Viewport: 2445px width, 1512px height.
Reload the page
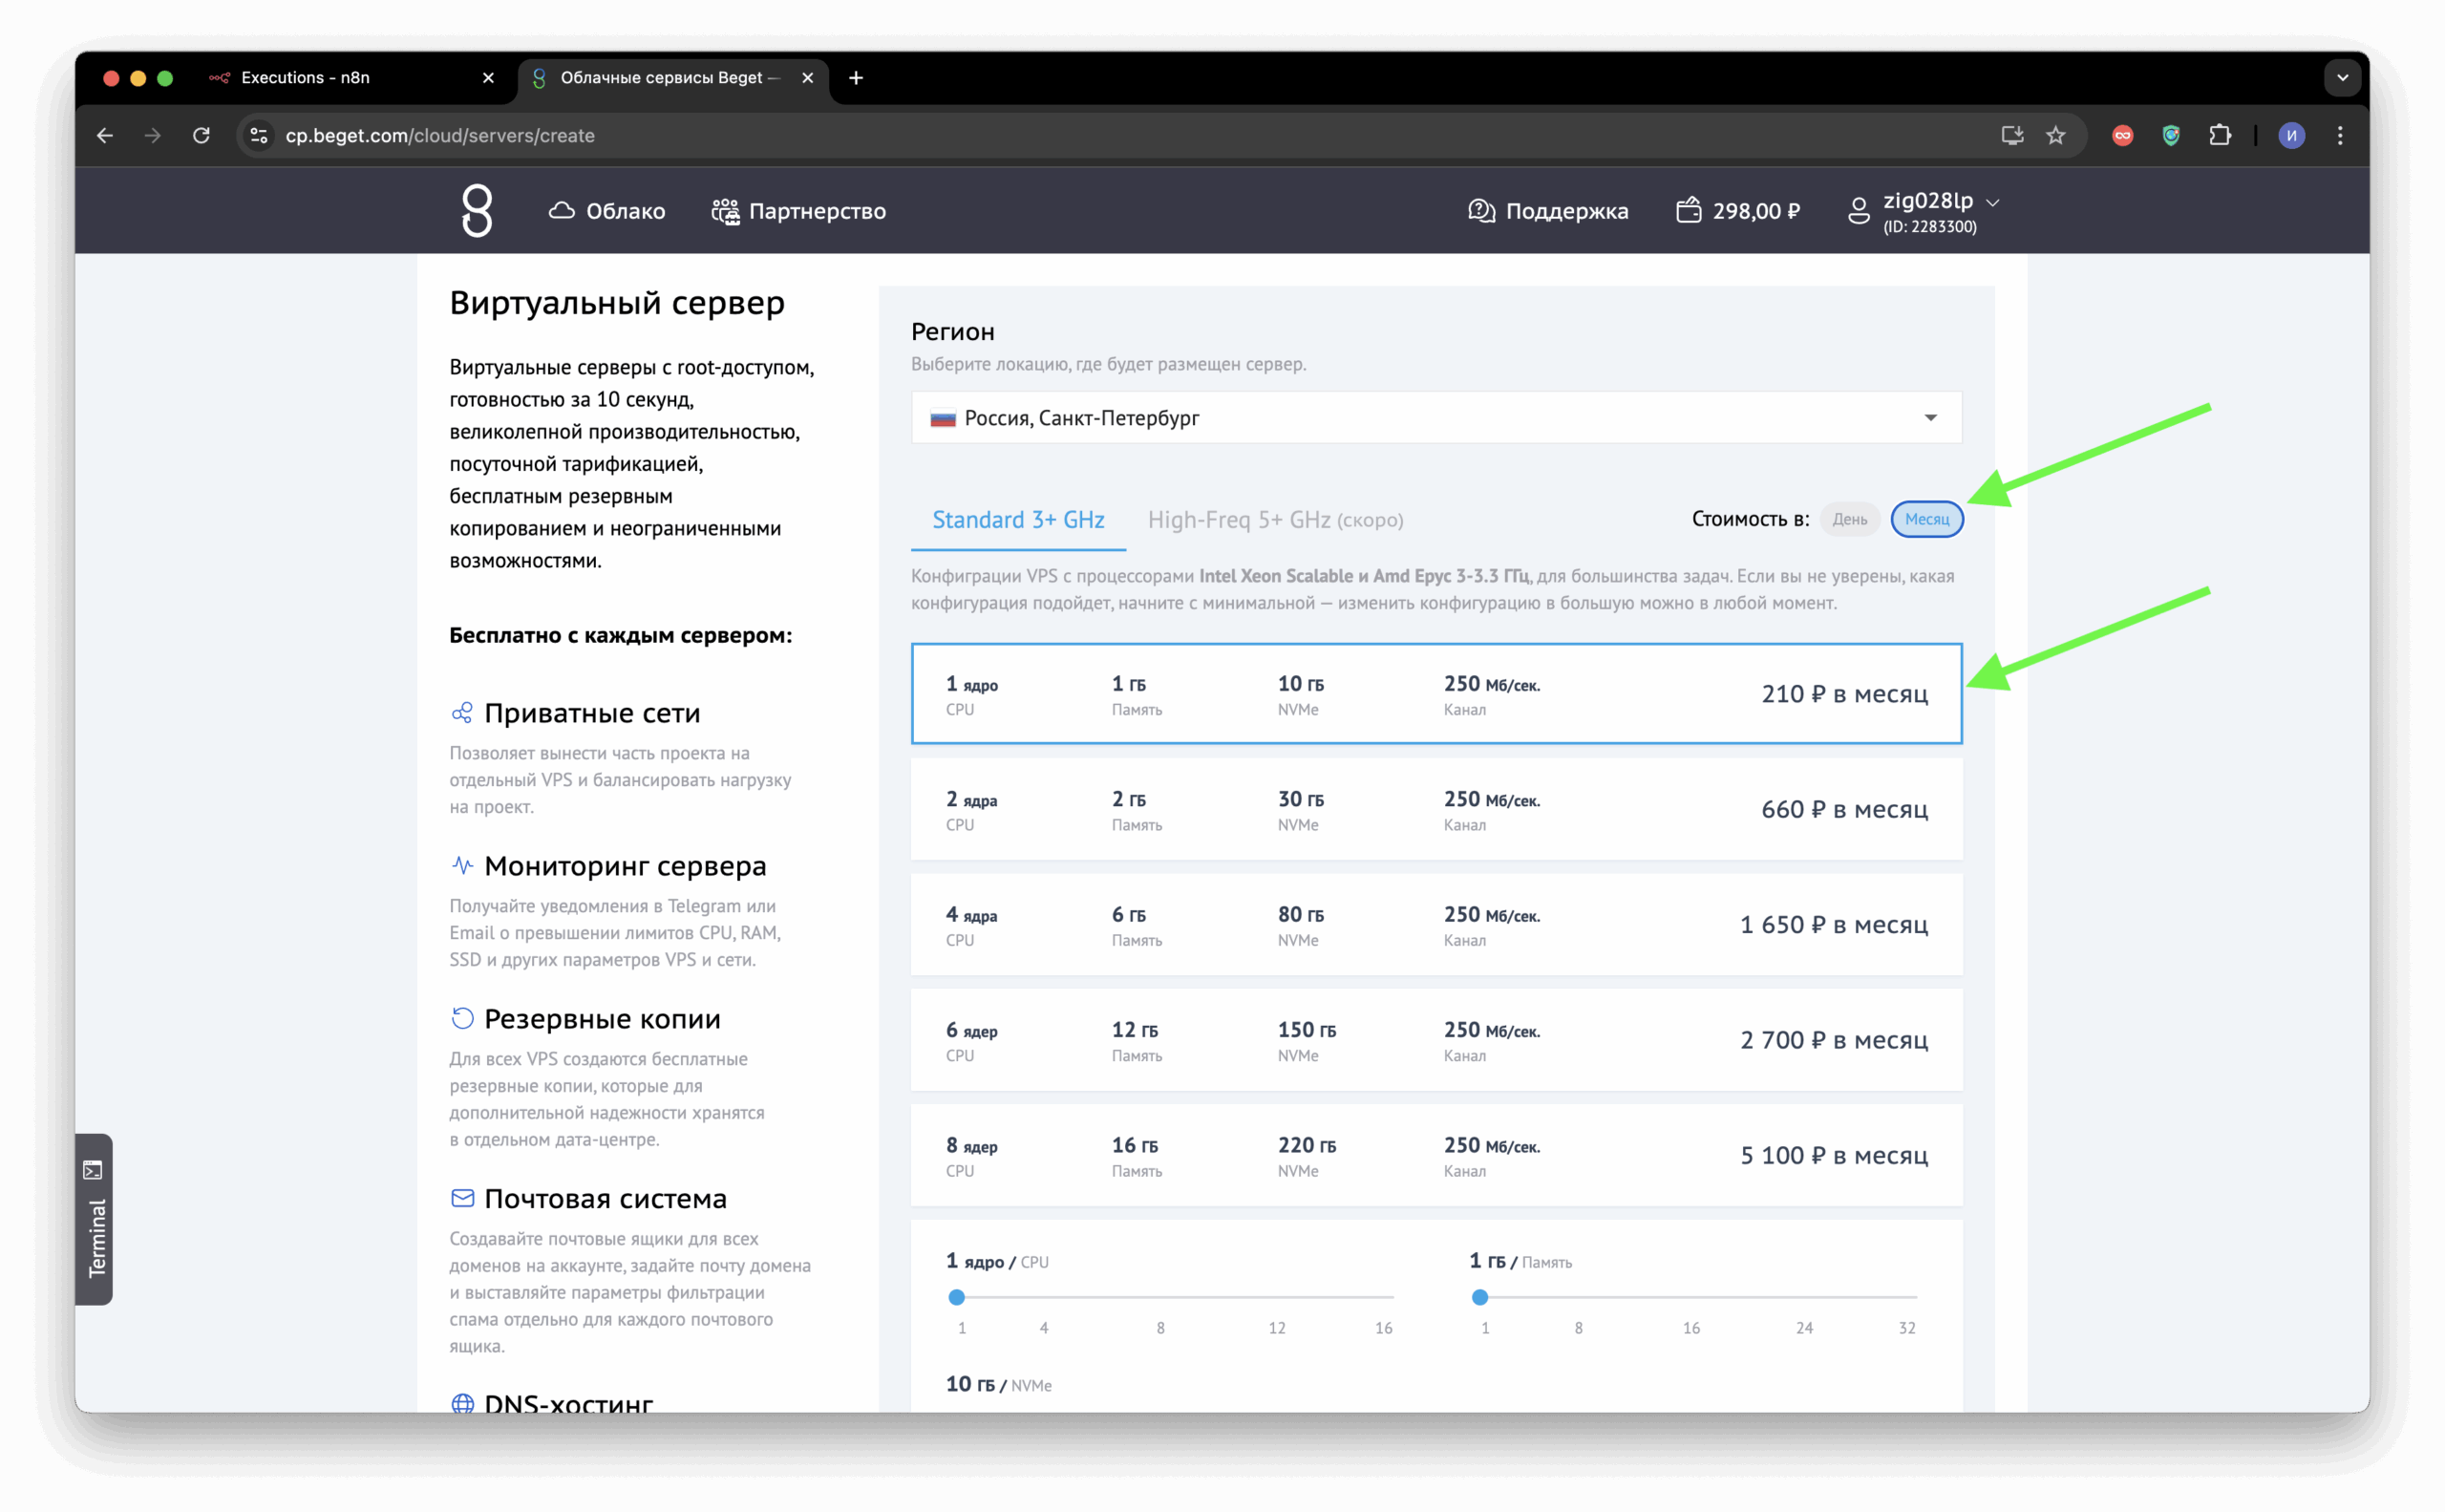[201, 135]
